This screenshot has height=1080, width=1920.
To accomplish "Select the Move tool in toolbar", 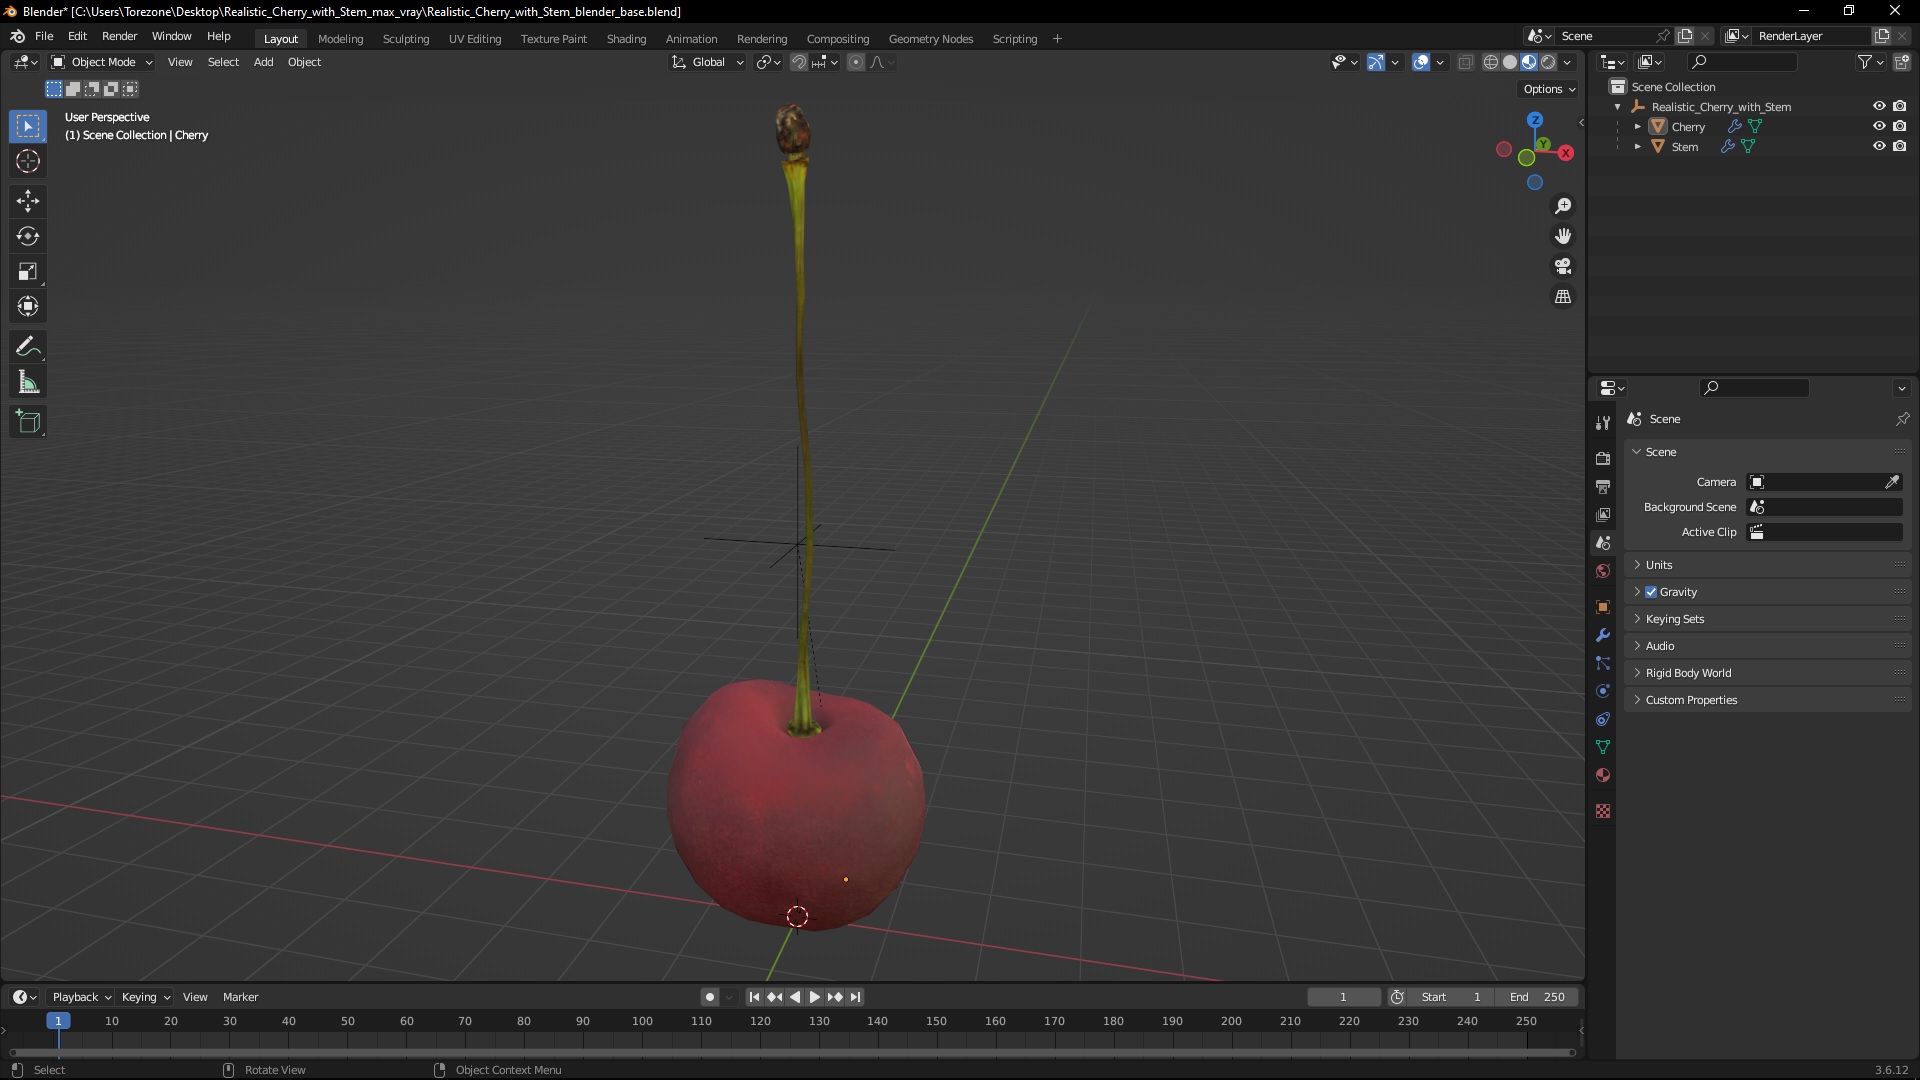I will pyautogui.click(x=29, y=199).
